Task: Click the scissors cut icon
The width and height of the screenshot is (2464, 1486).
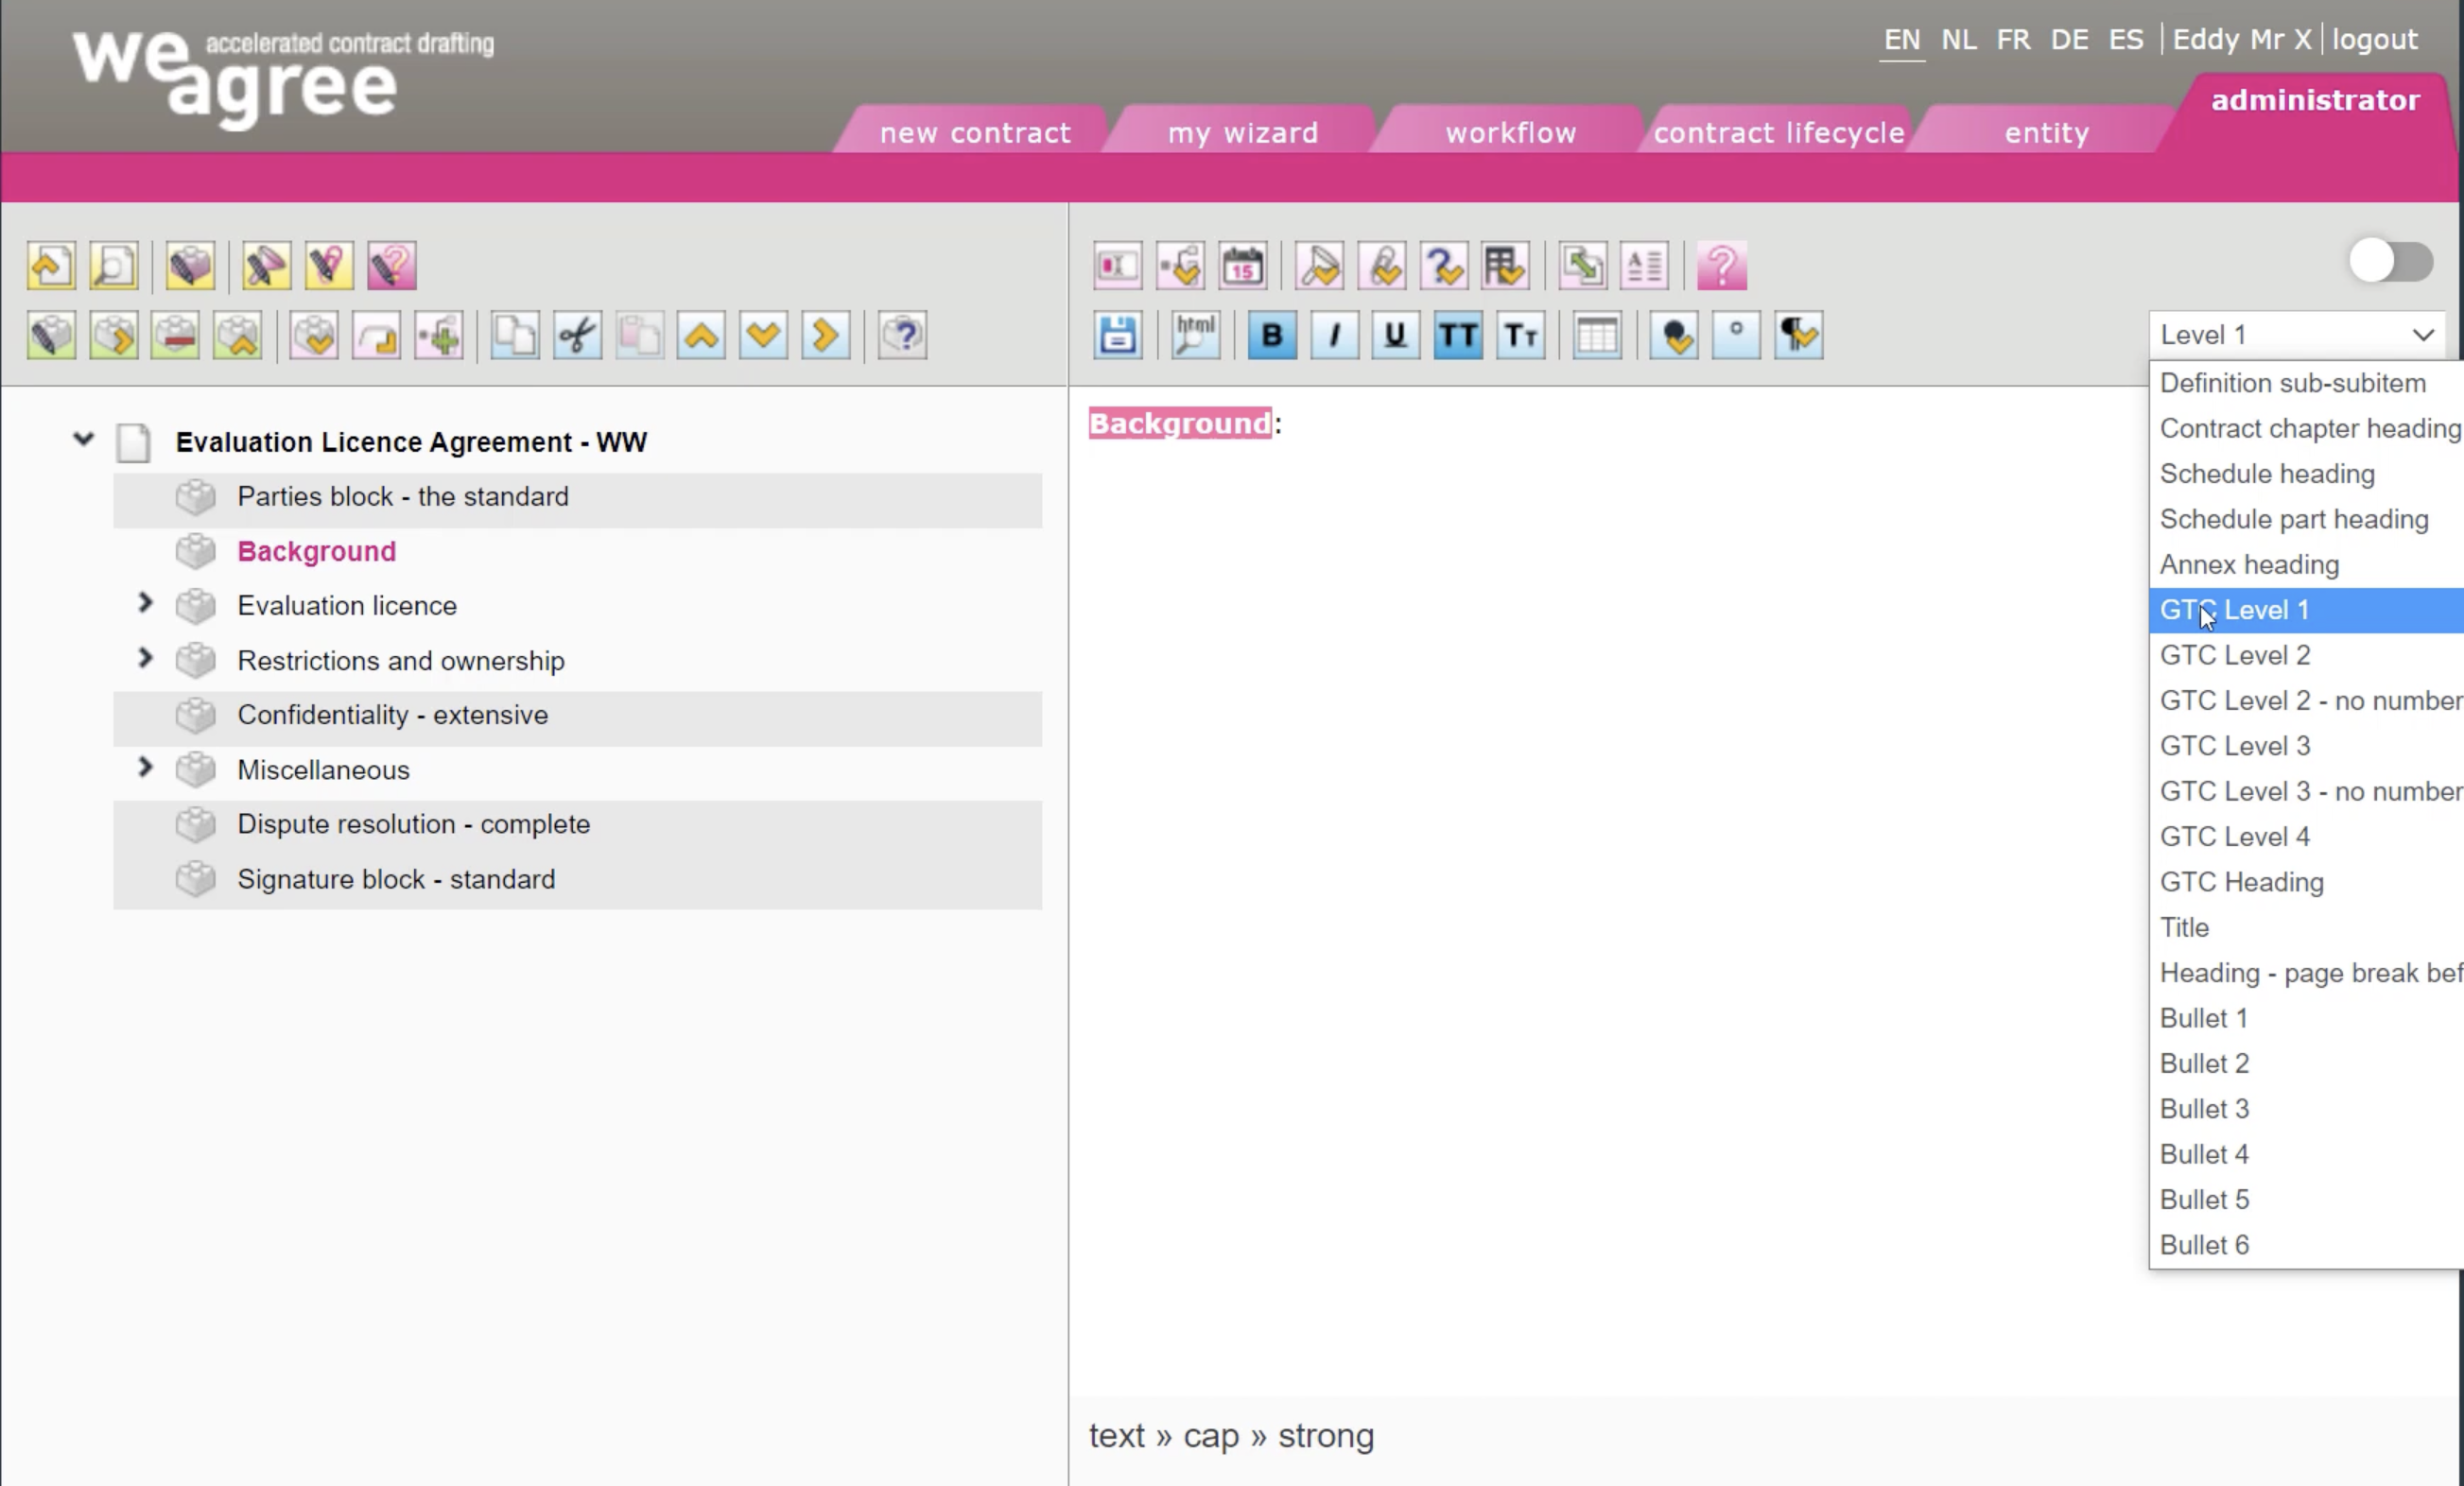Action: point(577,335)
